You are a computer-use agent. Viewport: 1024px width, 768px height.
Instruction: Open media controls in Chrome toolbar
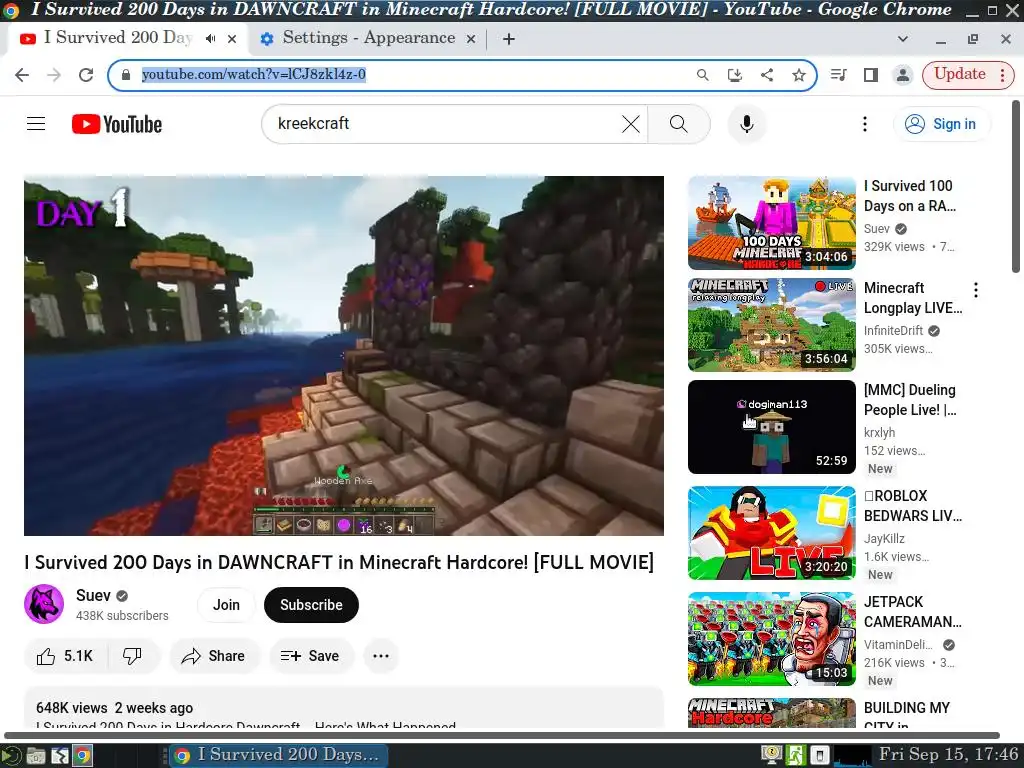pos(839,75)
